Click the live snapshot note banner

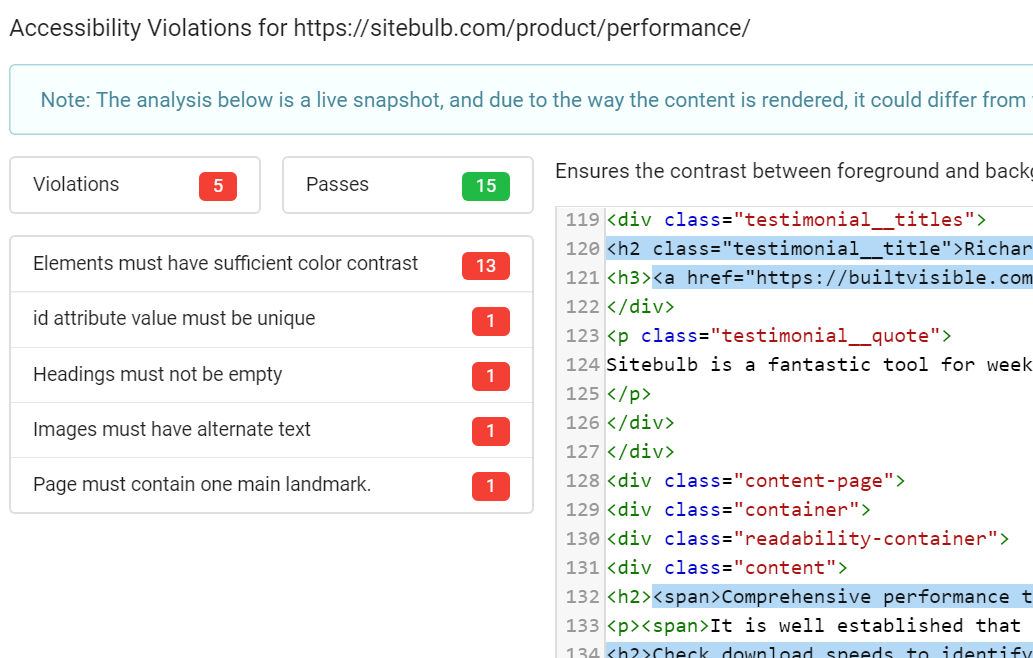521,100
